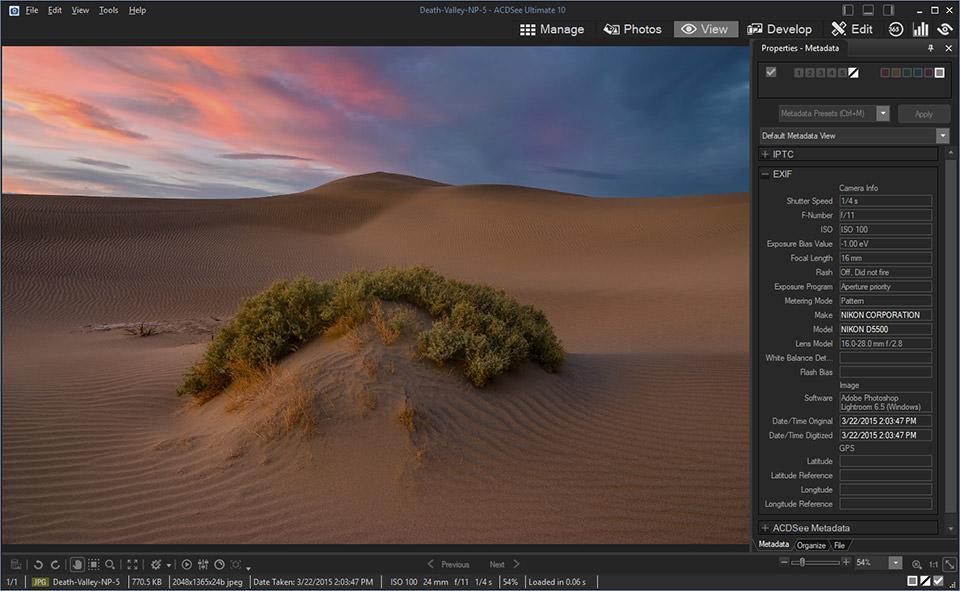Enter full screen view

[132, 564]
